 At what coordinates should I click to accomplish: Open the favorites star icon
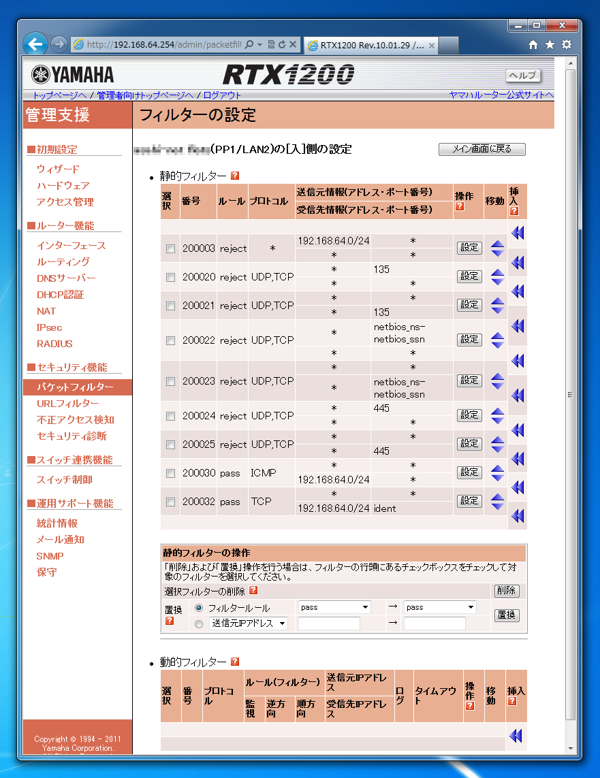[x=549, y=45]
